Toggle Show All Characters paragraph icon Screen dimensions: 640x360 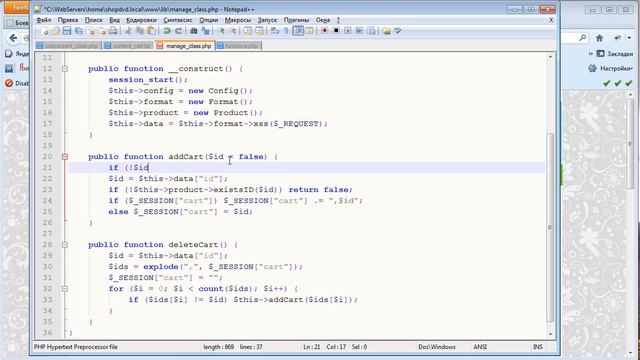coord(286,31)
